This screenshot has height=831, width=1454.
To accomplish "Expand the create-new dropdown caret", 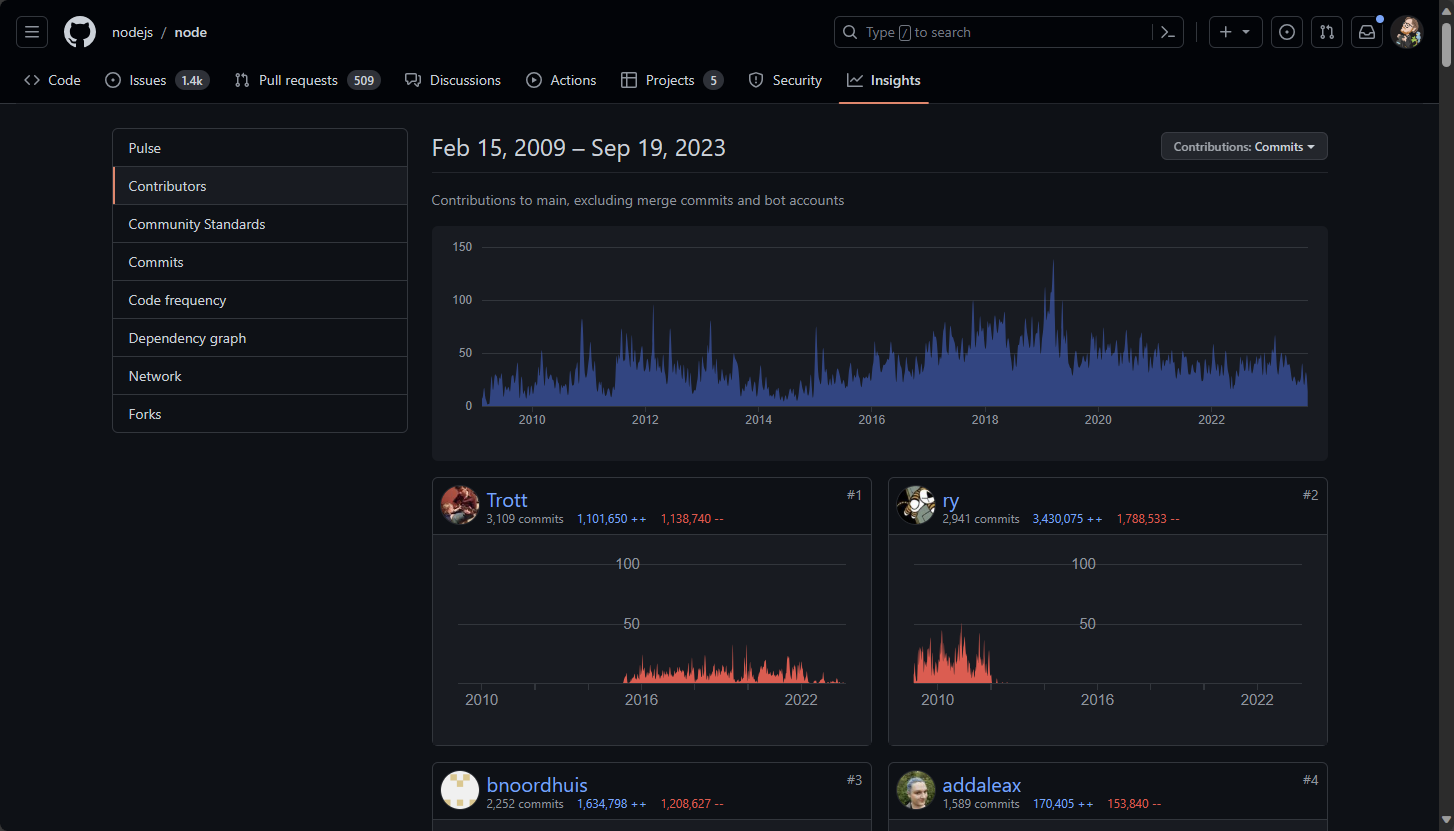I will pos(1246,32).
